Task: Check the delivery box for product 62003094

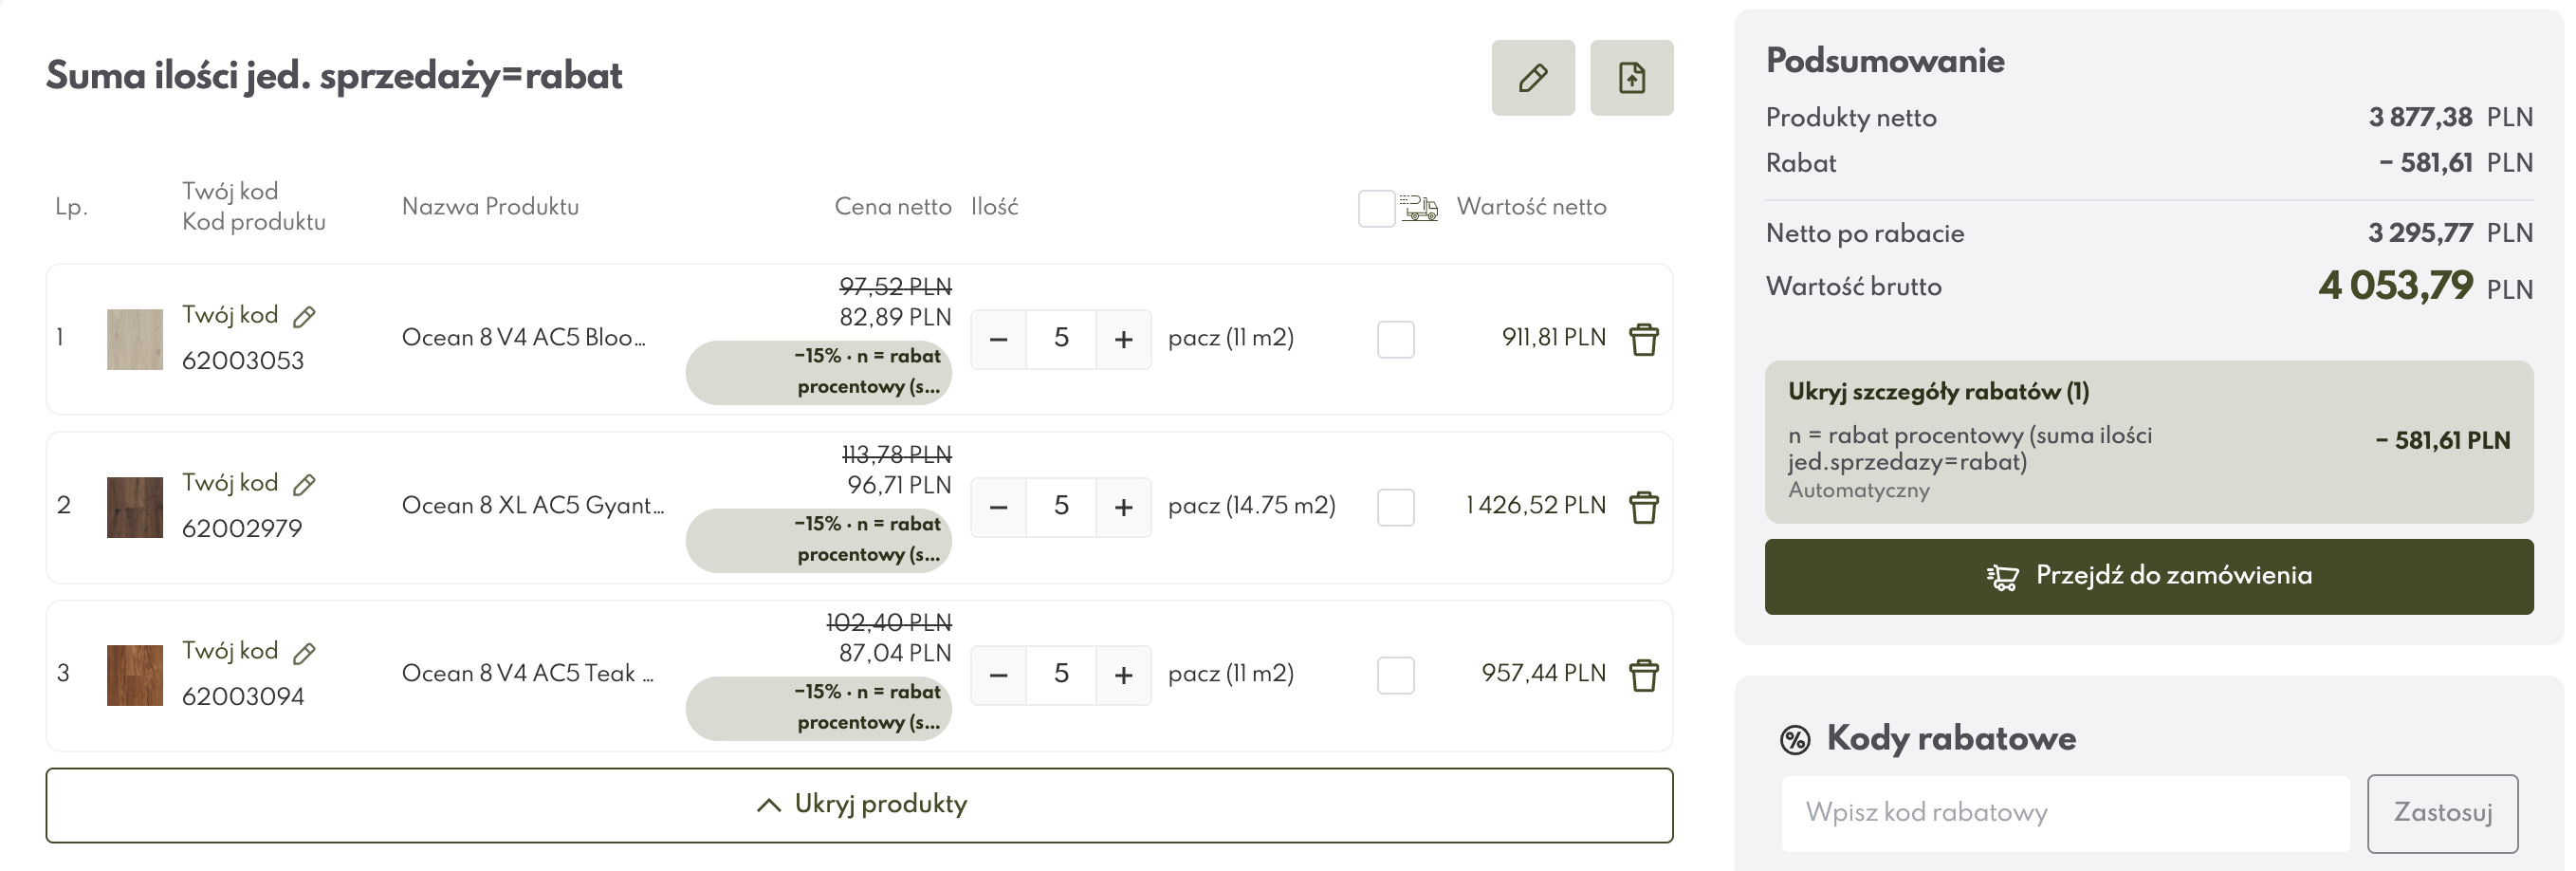Action: 1395,675
